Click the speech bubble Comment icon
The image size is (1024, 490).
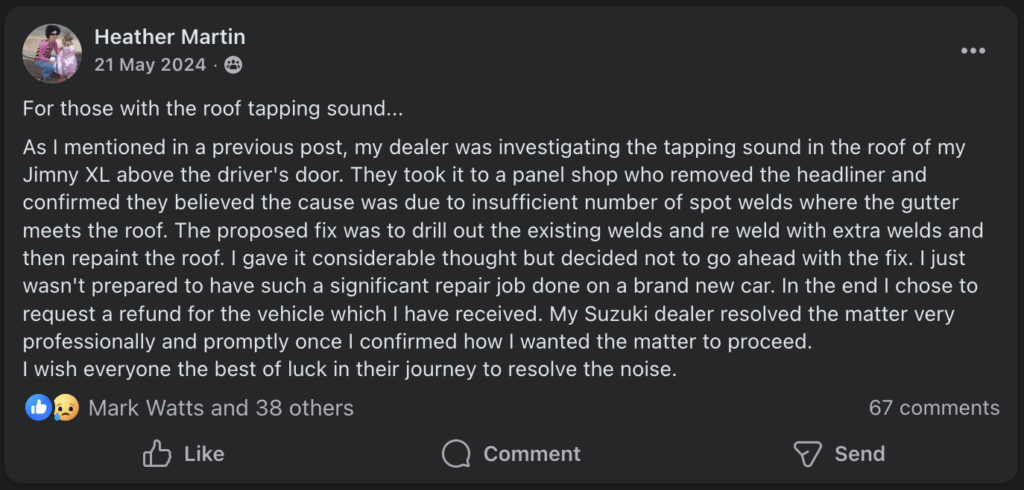coord(456,454)
